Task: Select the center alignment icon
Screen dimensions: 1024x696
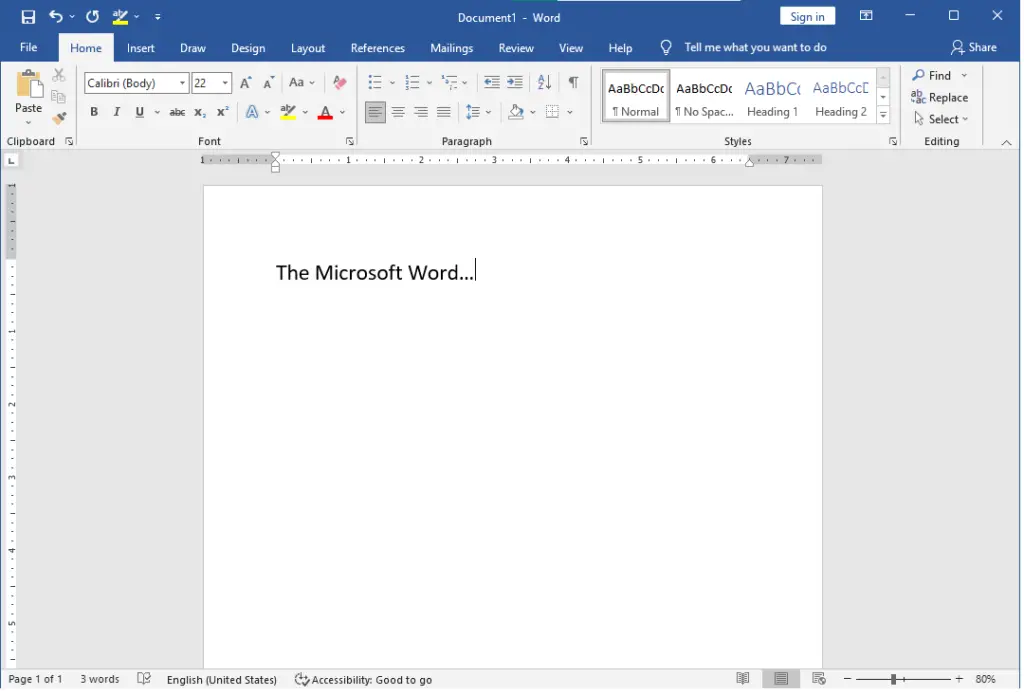Action: click(398, 111)
